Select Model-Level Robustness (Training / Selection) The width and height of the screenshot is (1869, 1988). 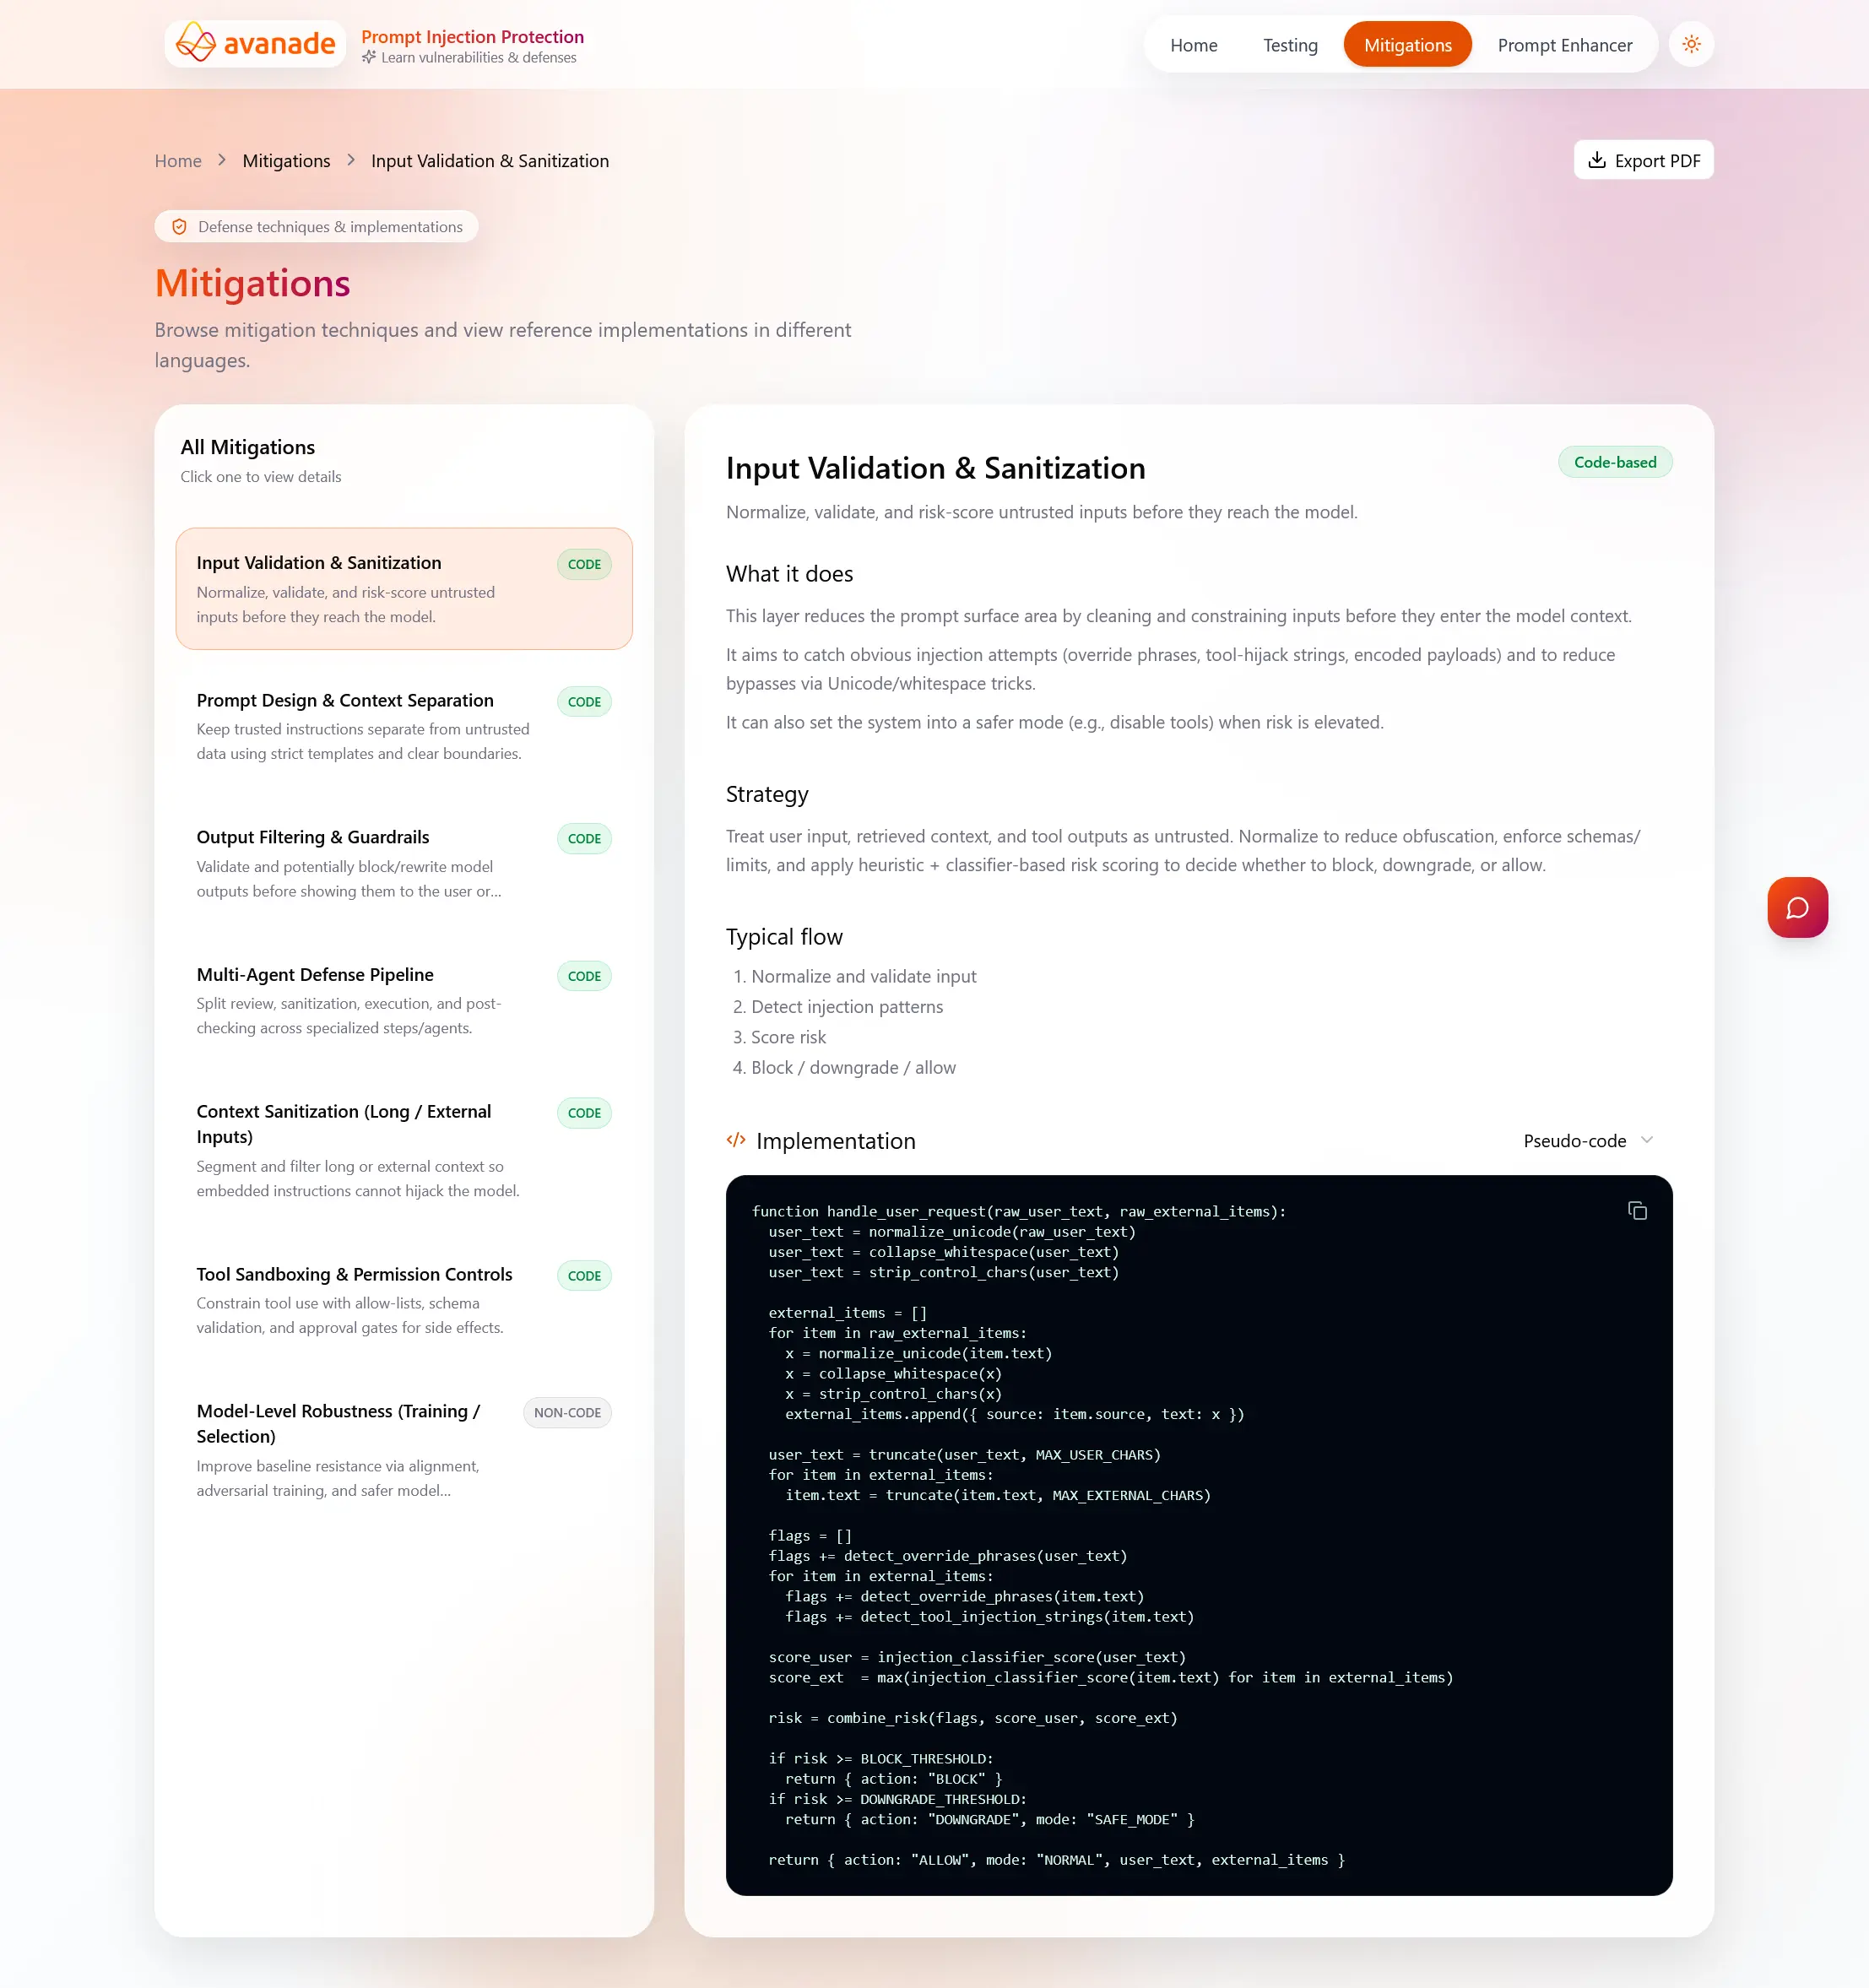404,1450
